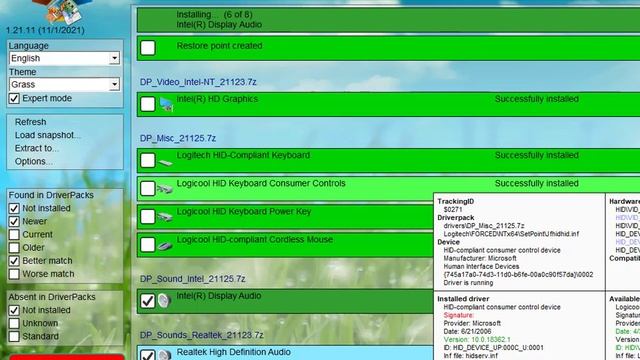Viewport: 640px width, 360px height.
Task: Enable the Worse match filter
Action: (x=14, y=274)
